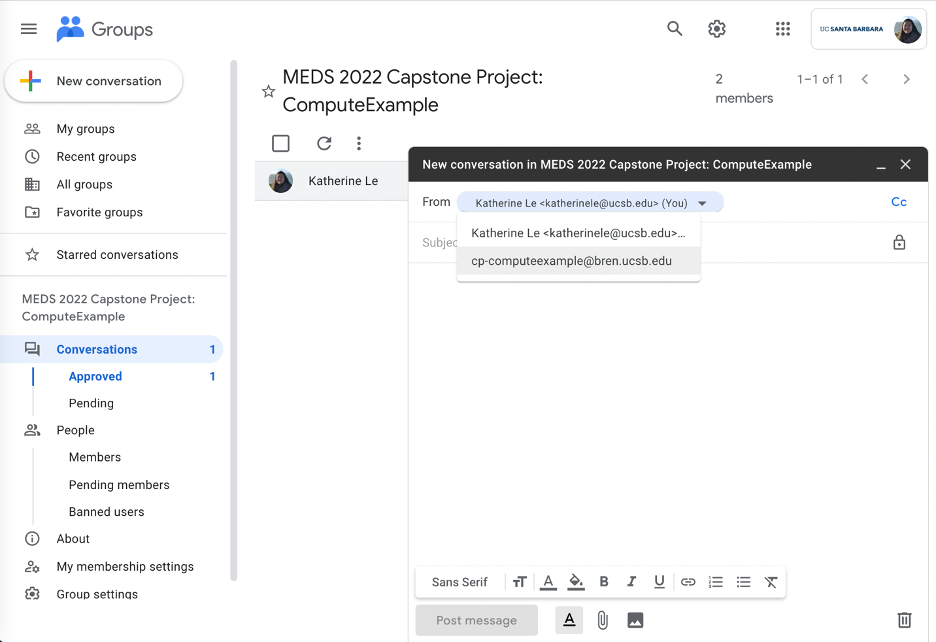Toggle the bulleted list
The height and width of the screenshot is (642, 936).
coord(743,582)
